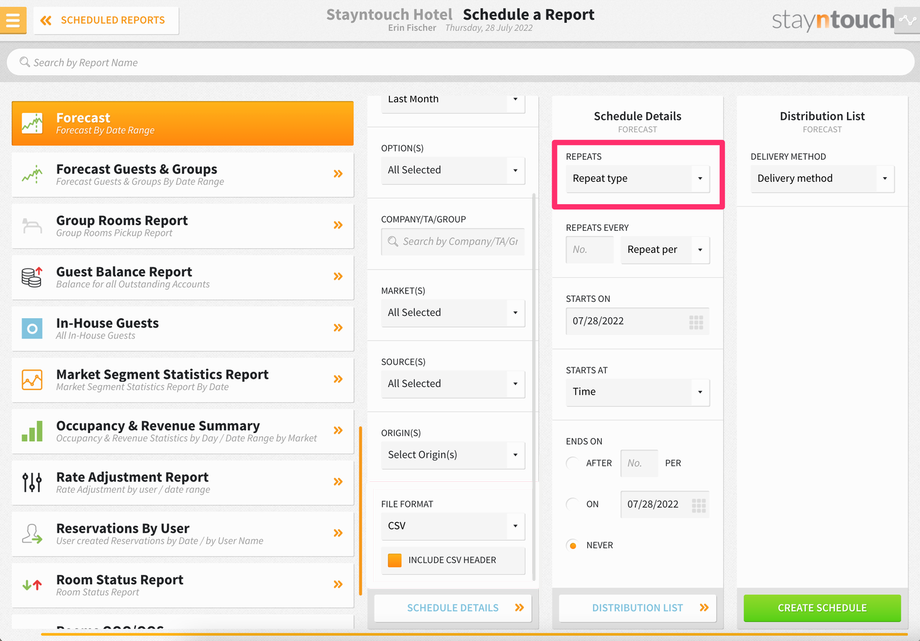Open the Last Month date range dropdown
The width and height of the screenshot is (920, 641).
click(x=453, y=103)
